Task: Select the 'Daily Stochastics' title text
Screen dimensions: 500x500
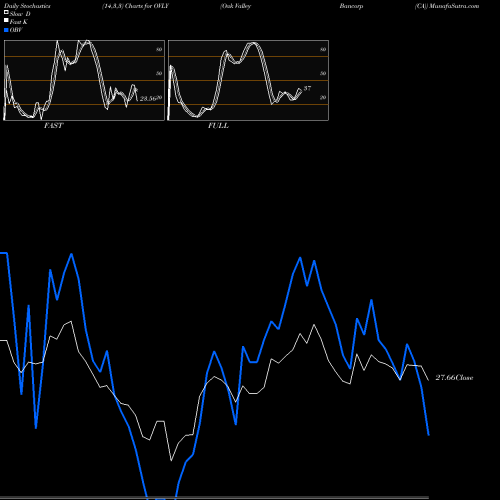Action: [27, 6]
